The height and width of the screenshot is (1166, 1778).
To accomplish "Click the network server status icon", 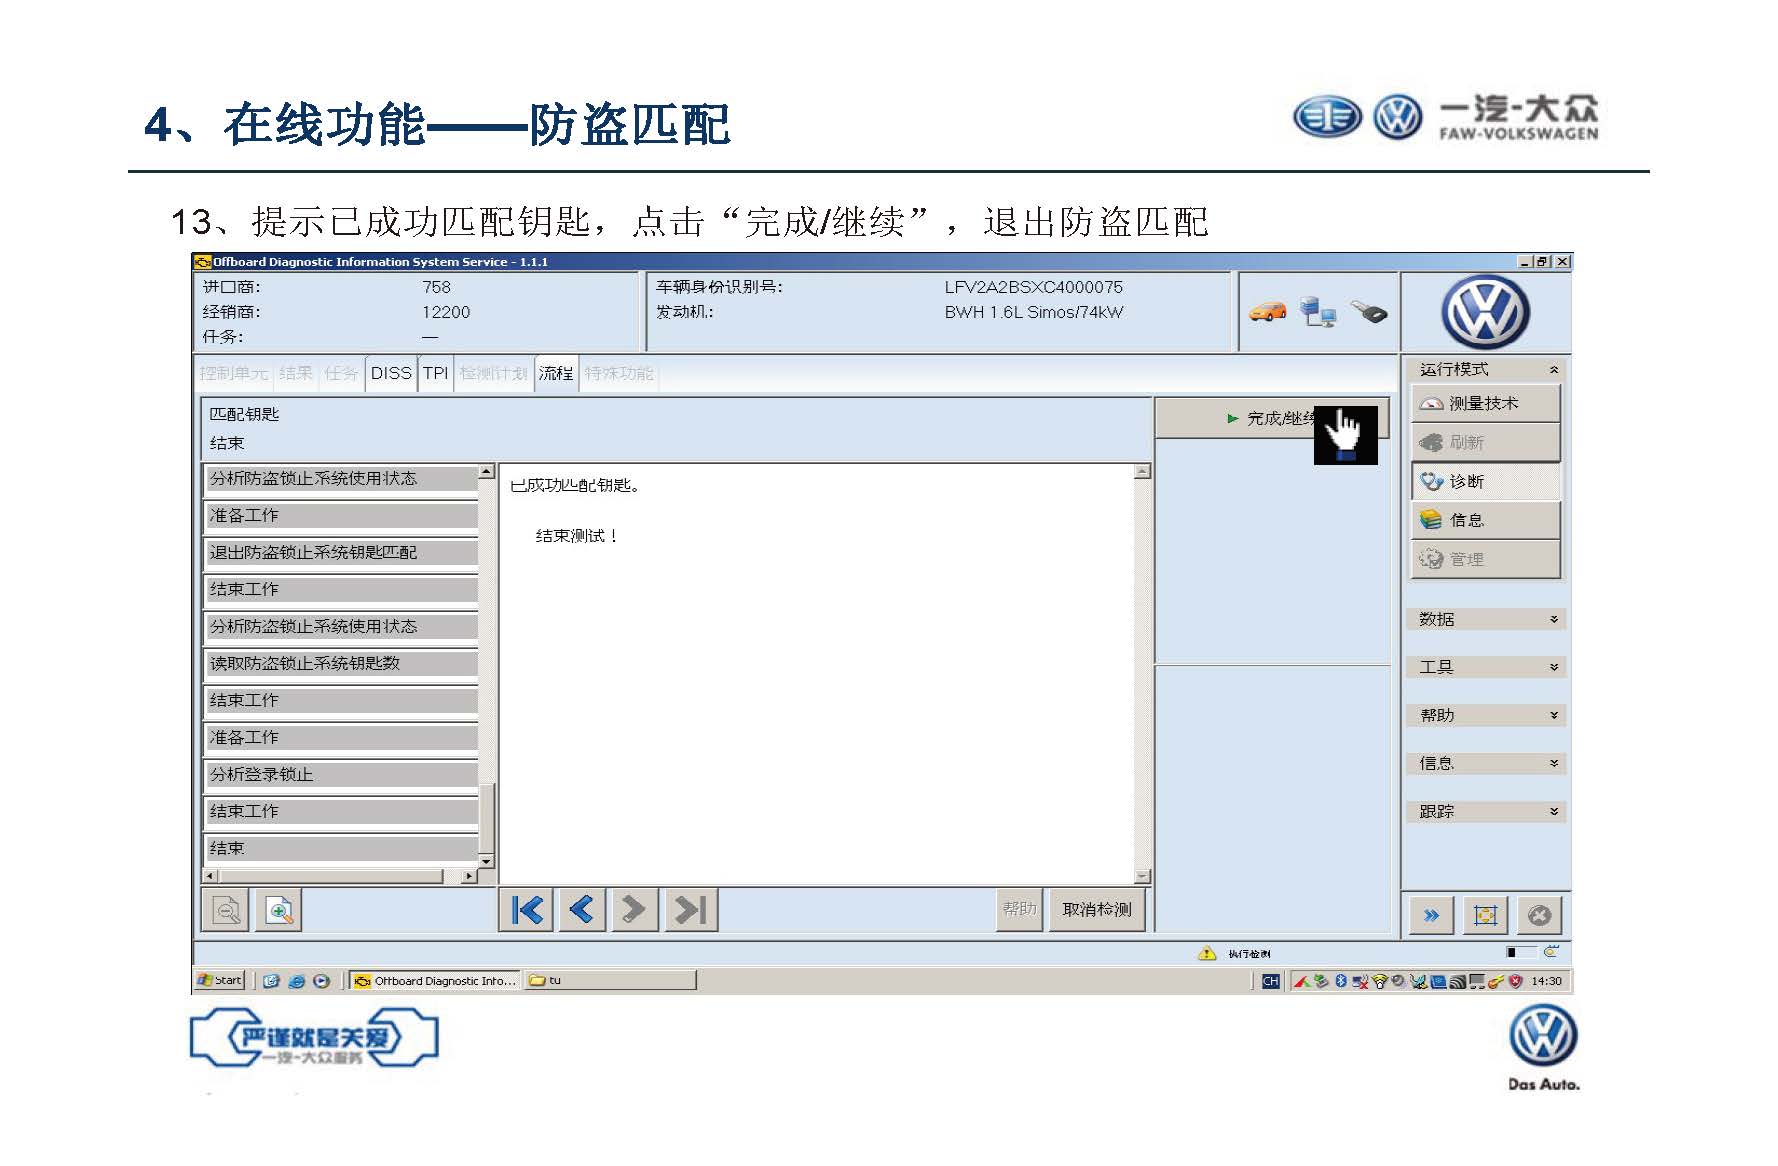I will [1318, 312].
